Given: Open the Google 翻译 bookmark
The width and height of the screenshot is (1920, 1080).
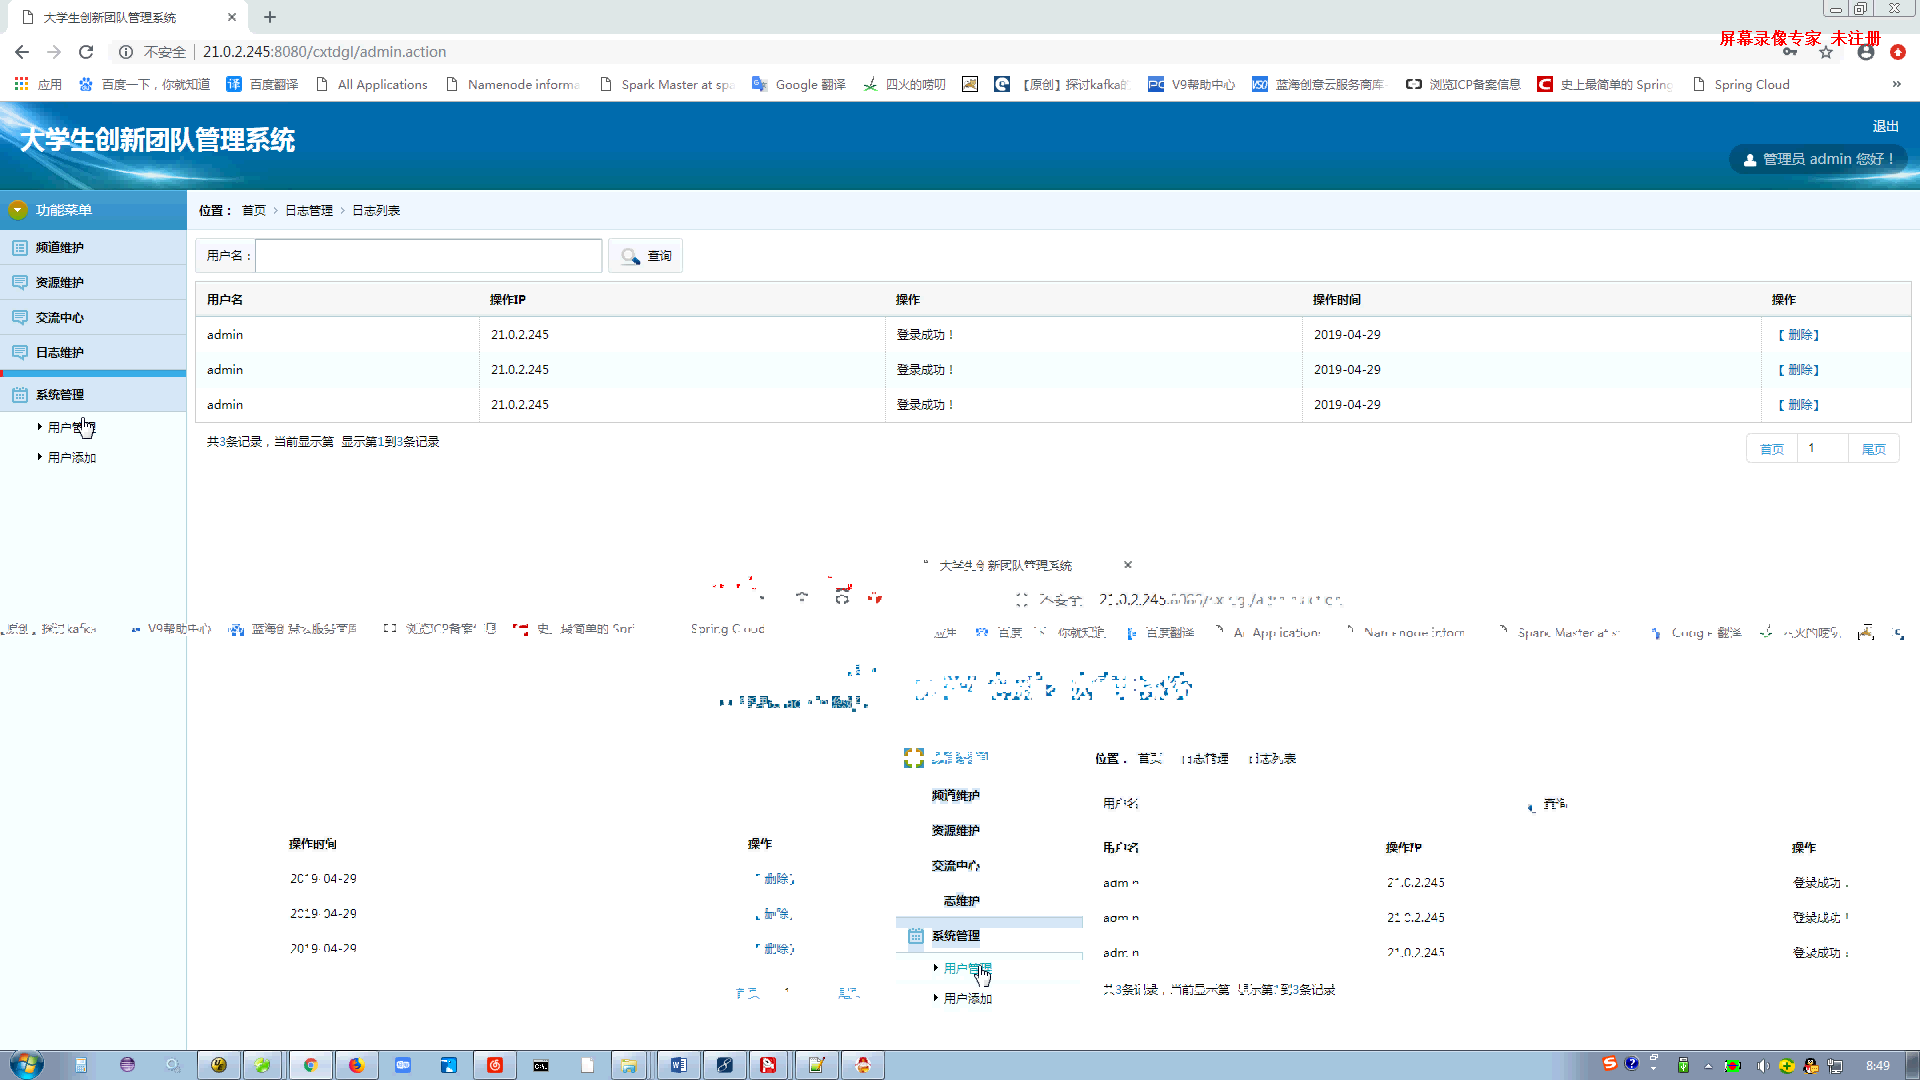Looking at the screenshot, I should 799,84.
